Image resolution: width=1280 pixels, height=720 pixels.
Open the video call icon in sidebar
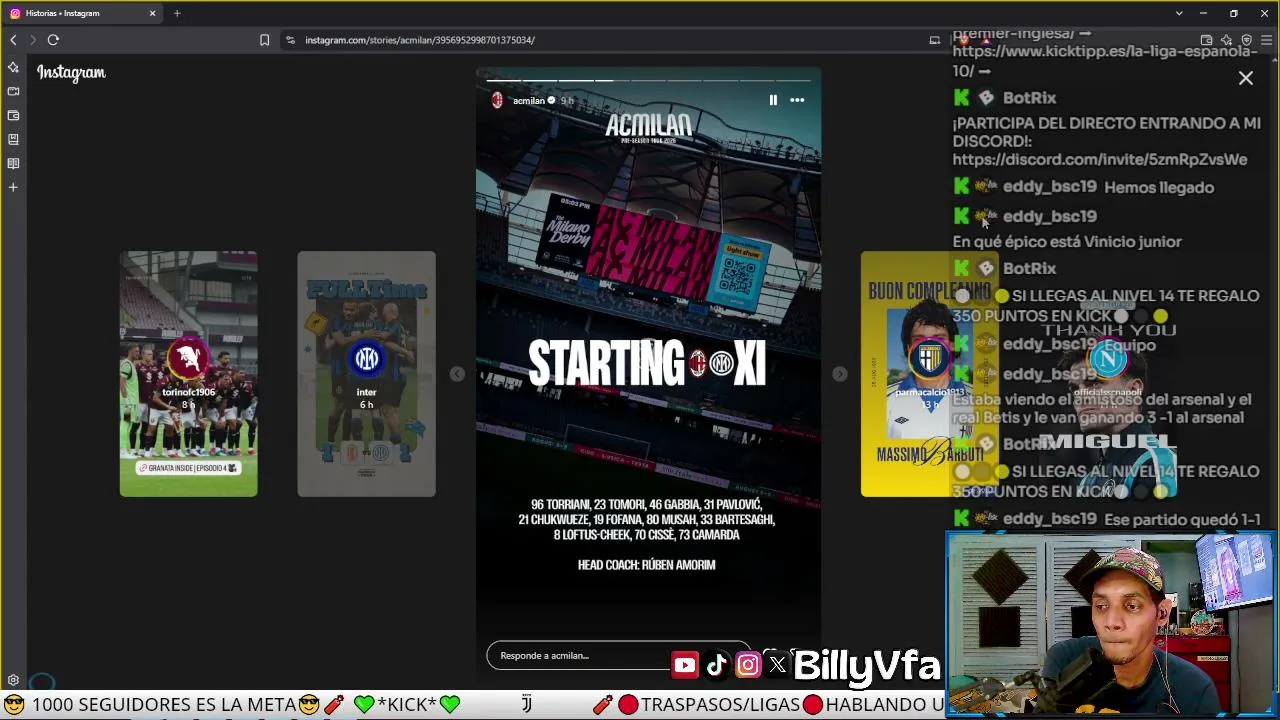click(x=13, y=91)
